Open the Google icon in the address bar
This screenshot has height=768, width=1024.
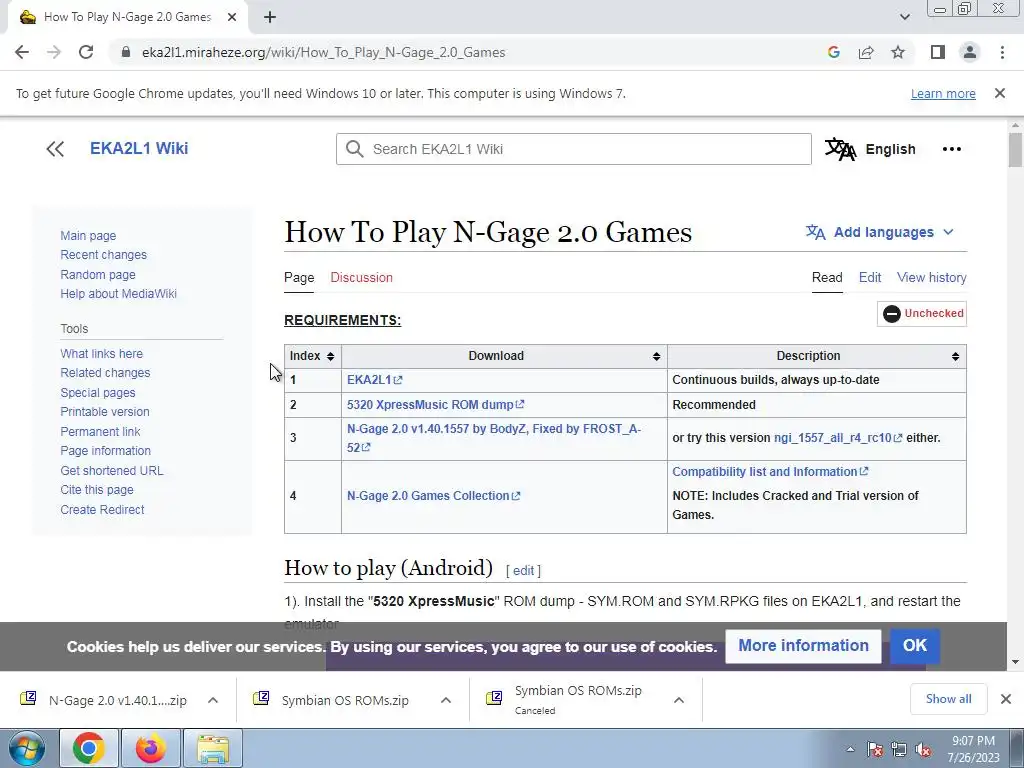pyautogui.click(x=833, y=52)
